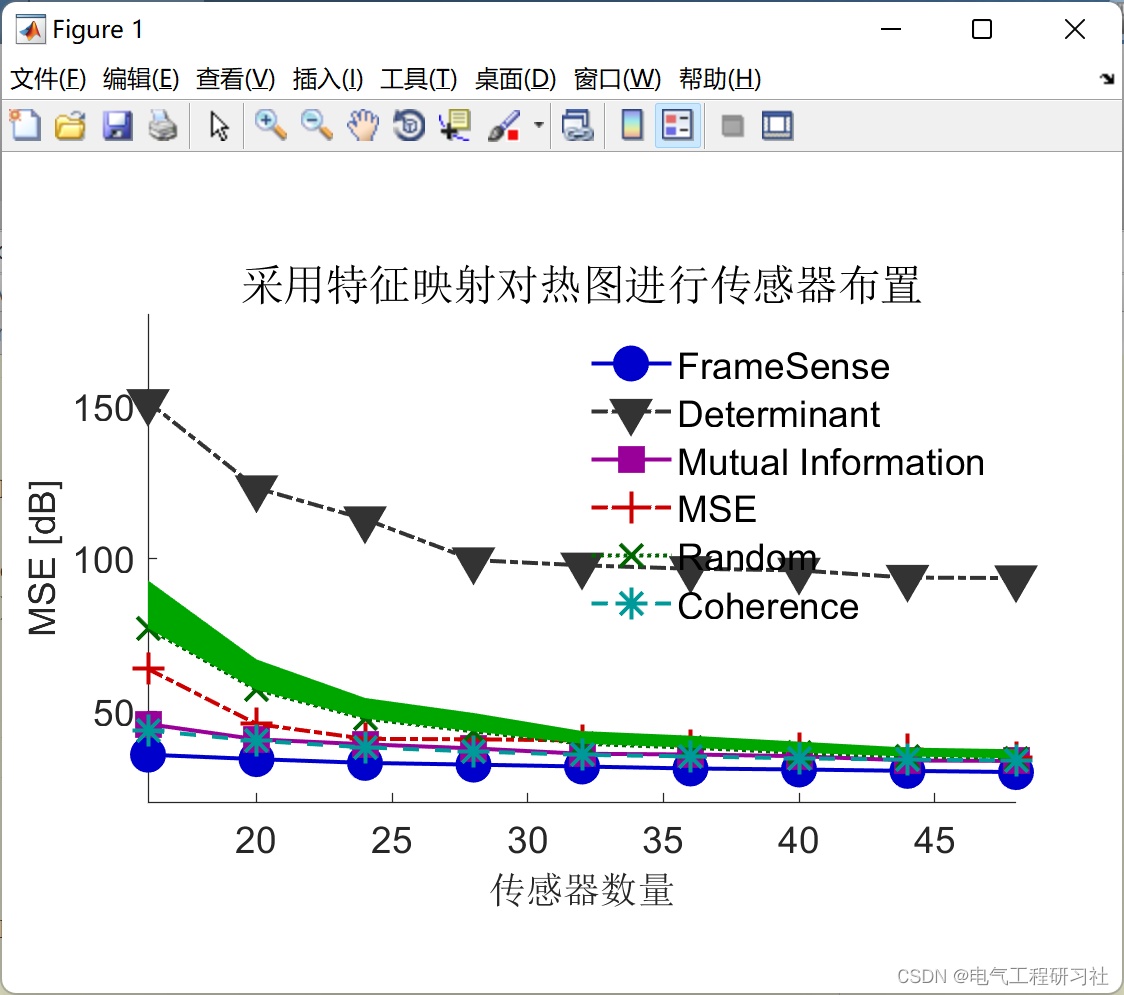The width and height of the screenshot is (1124, 995).
Task: Select the Pan hand tool
Action: coord(363,126)
